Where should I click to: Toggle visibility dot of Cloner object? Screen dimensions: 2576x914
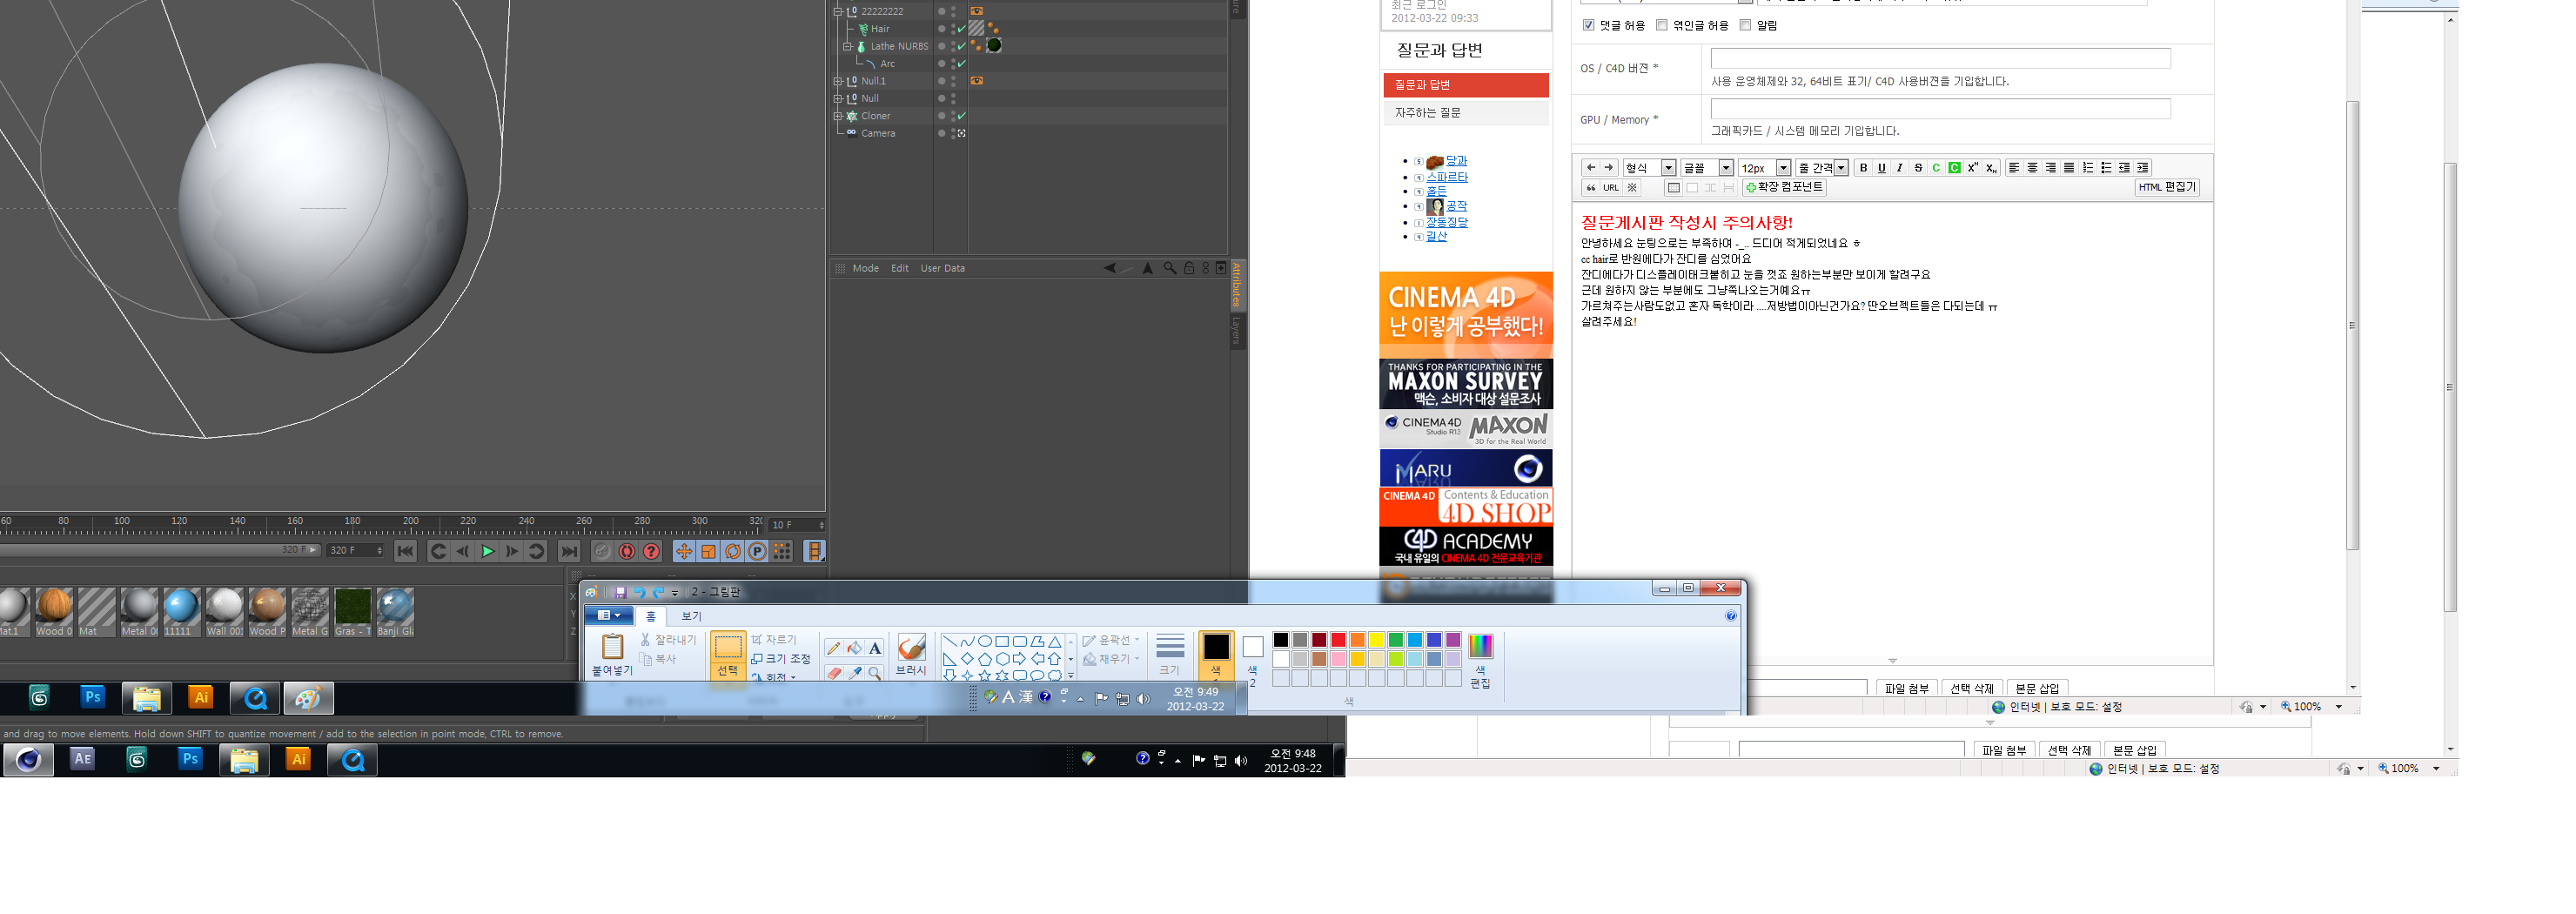click(941, 116)
